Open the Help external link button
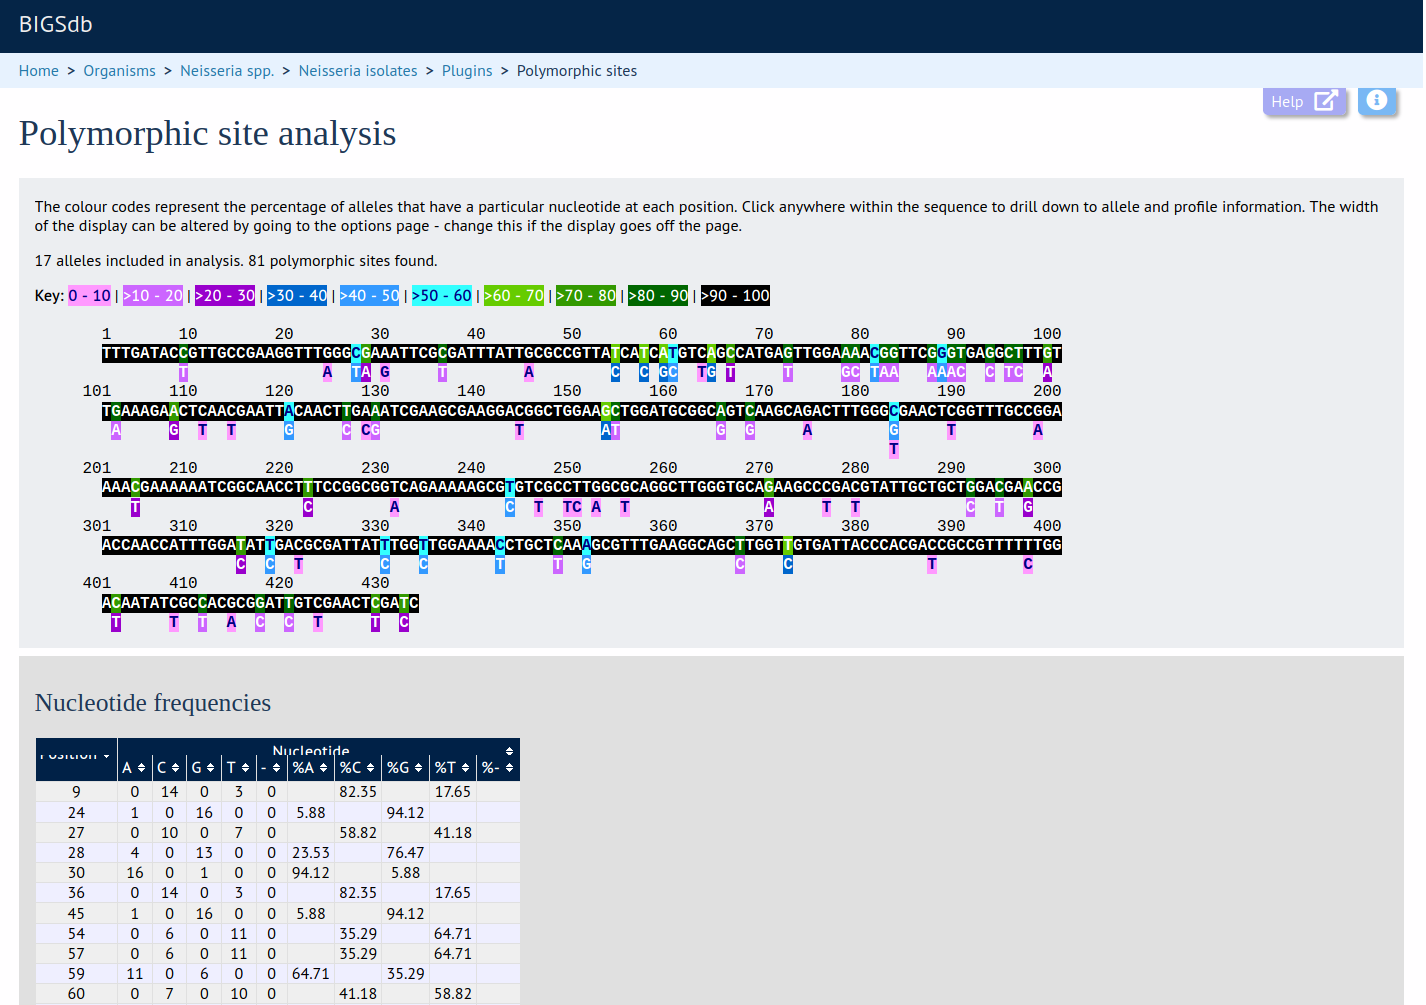Screen dimensions: 1426x1005 point(1304,101)
